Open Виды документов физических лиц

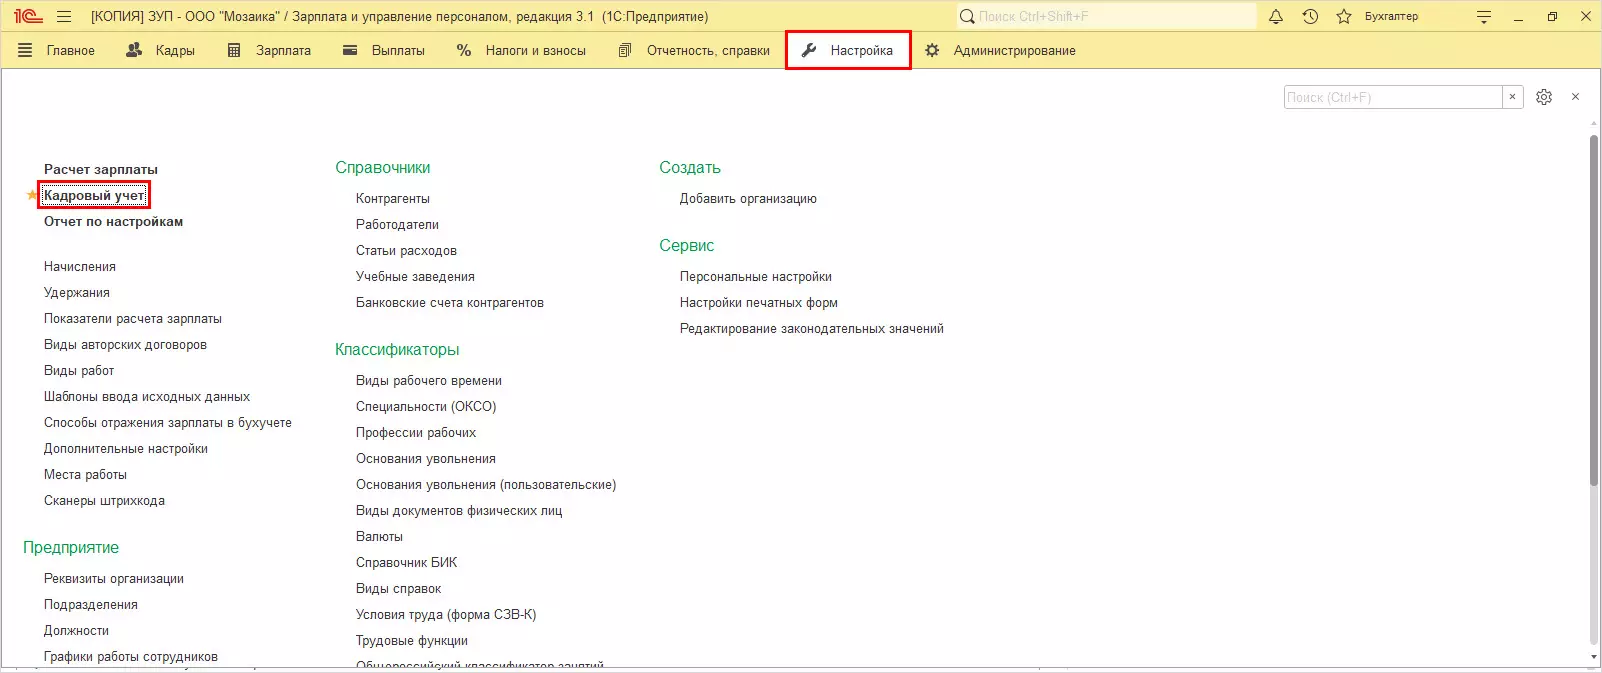[x=459, y=510]
